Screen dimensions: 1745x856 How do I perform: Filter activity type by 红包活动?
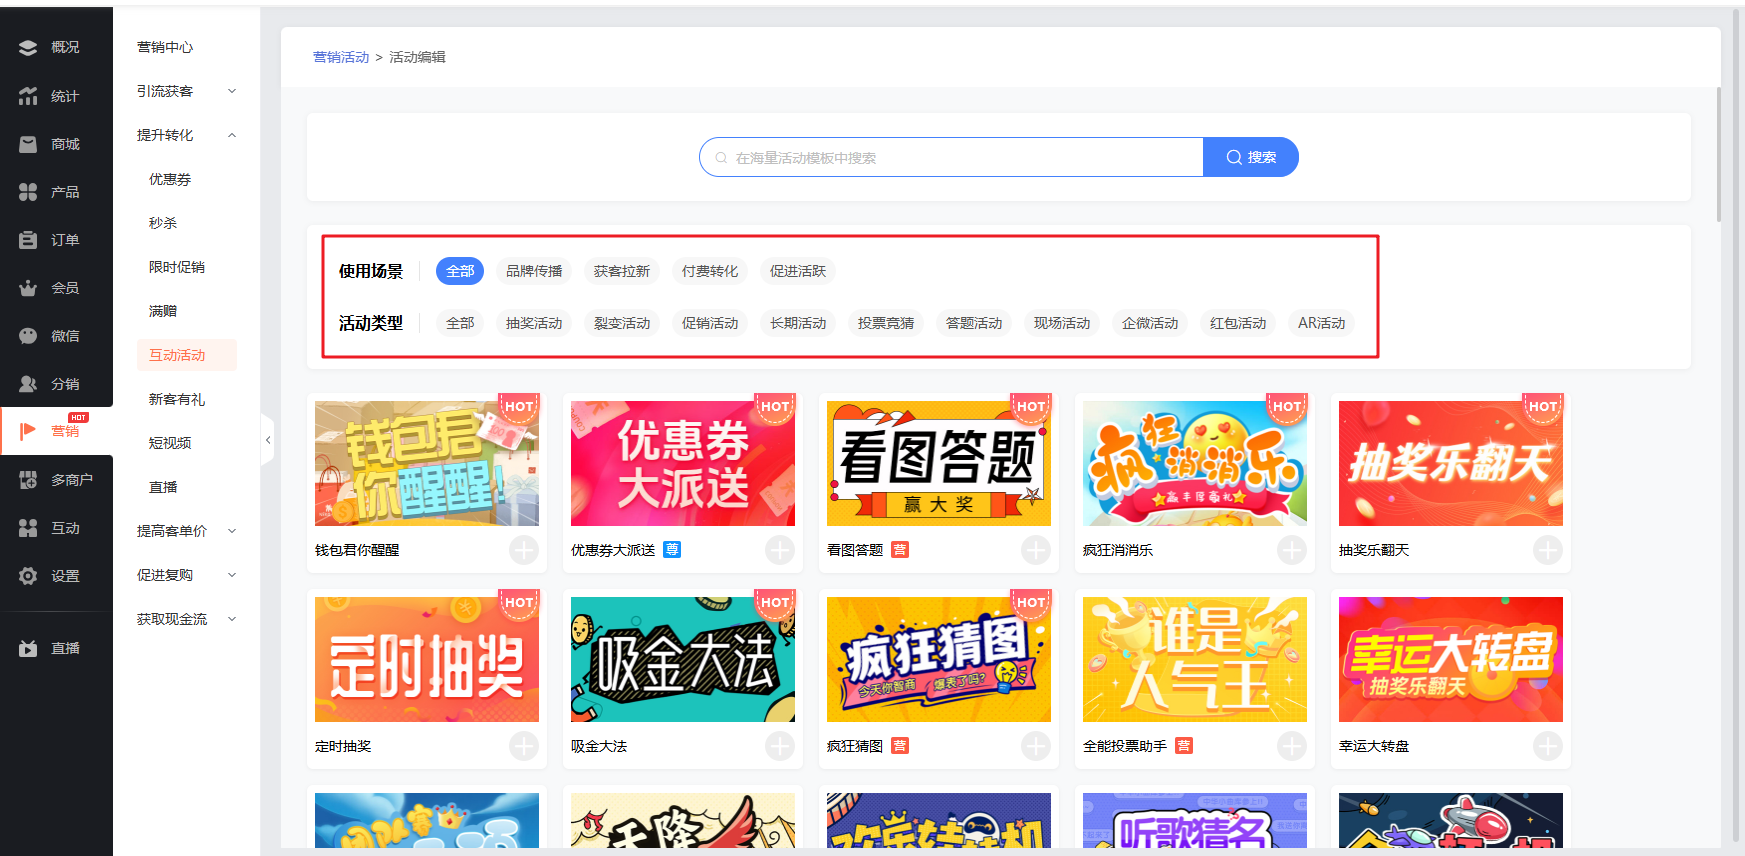pos(1238,323)
